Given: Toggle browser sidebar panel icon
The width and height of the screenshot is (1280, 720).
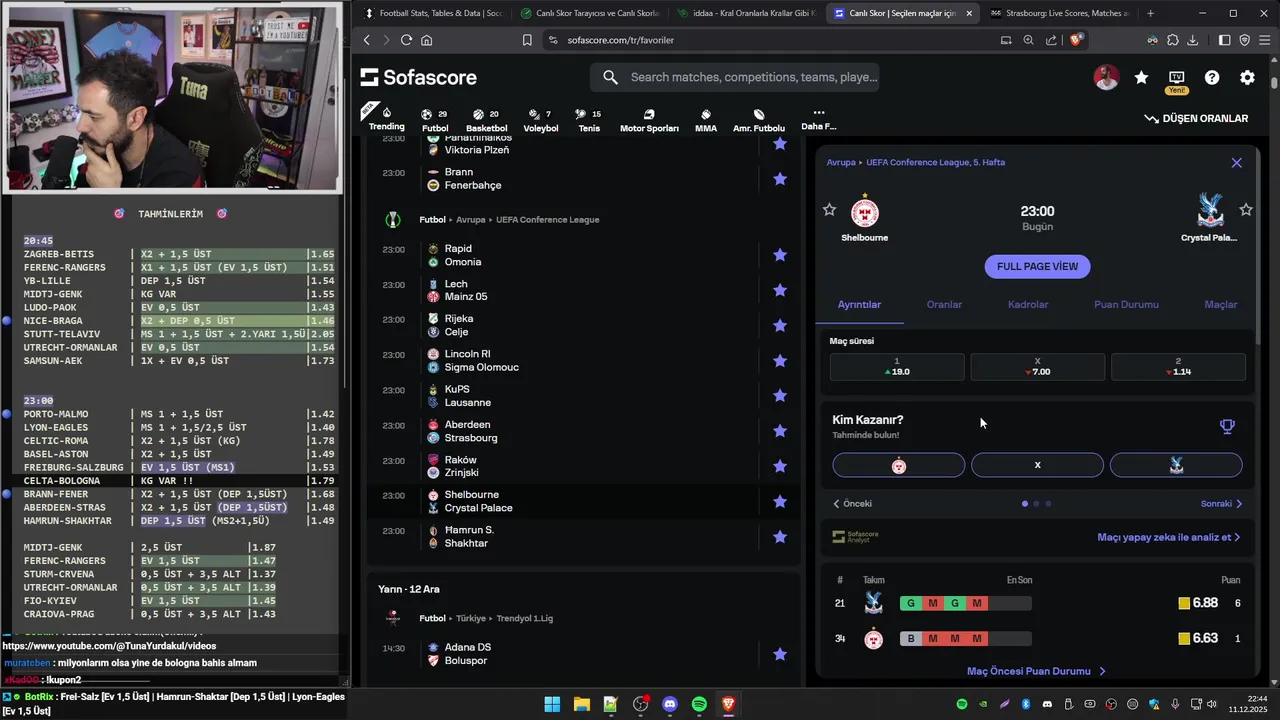Looking at the screenshot, I should click(1224, 40).
